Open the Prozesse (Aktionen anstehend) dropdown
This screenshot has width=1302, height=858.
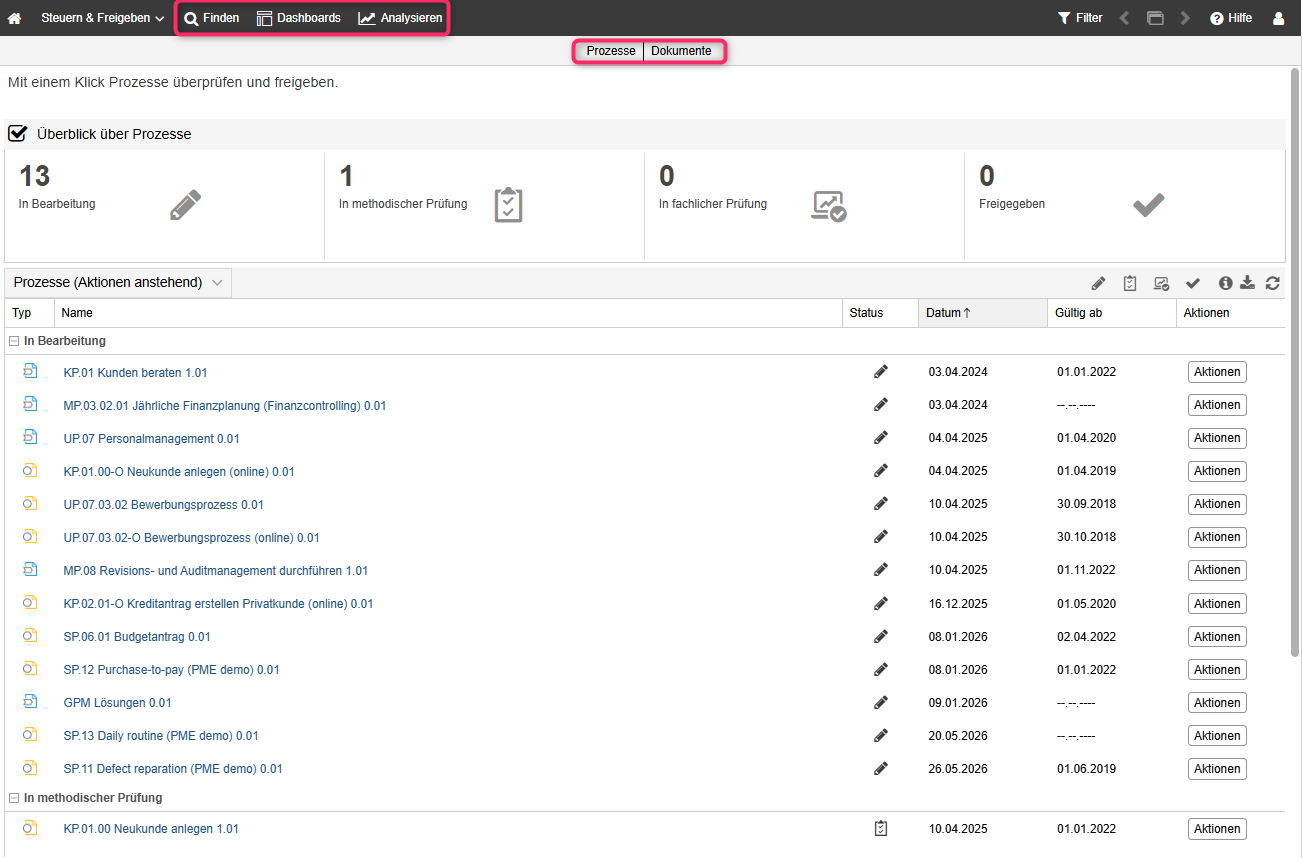coord(118,282)
